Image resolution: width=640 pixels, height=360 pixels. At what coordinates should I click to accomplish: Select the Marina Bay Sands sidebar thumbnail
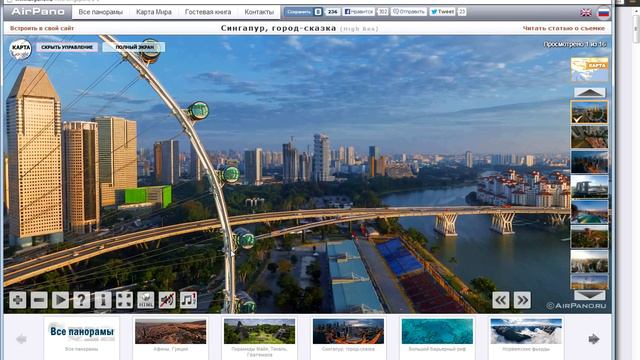(x=589, y=187)
